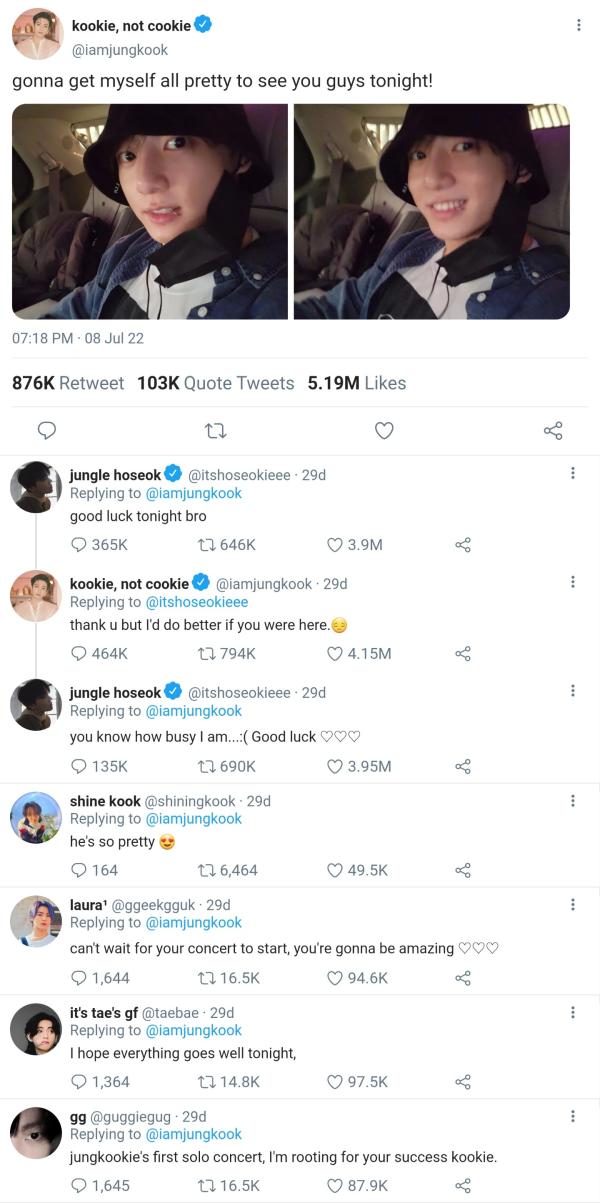Open the left selfie photo in tweet
Image resolution: width=600 pixels, height=1203 pixels.
(150, 212)
